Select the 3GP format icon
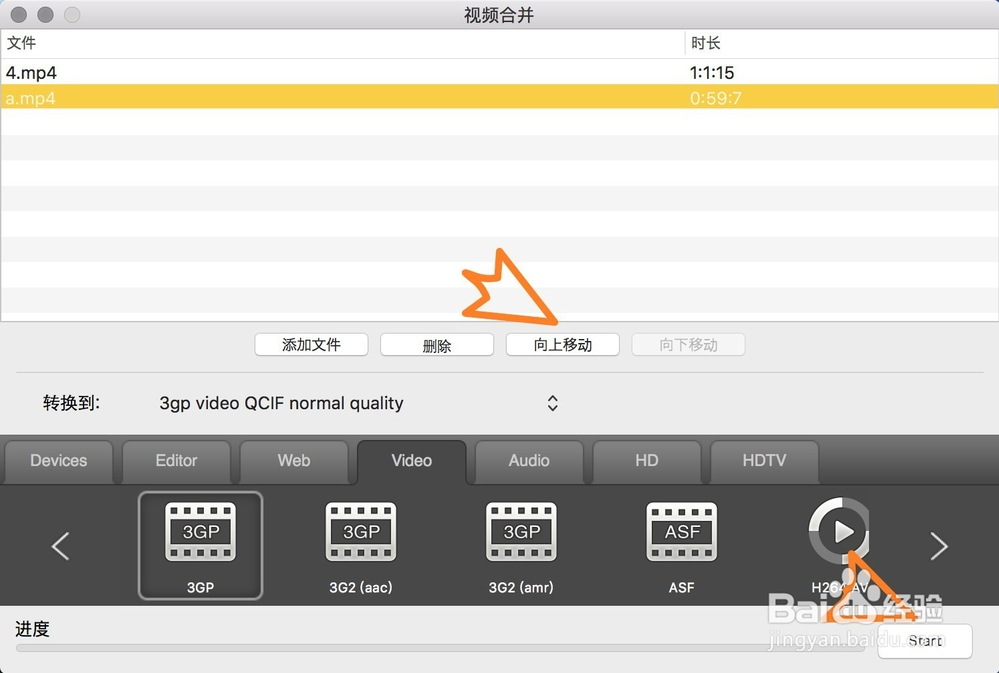The image size is (999, 673). pos(200,533)
